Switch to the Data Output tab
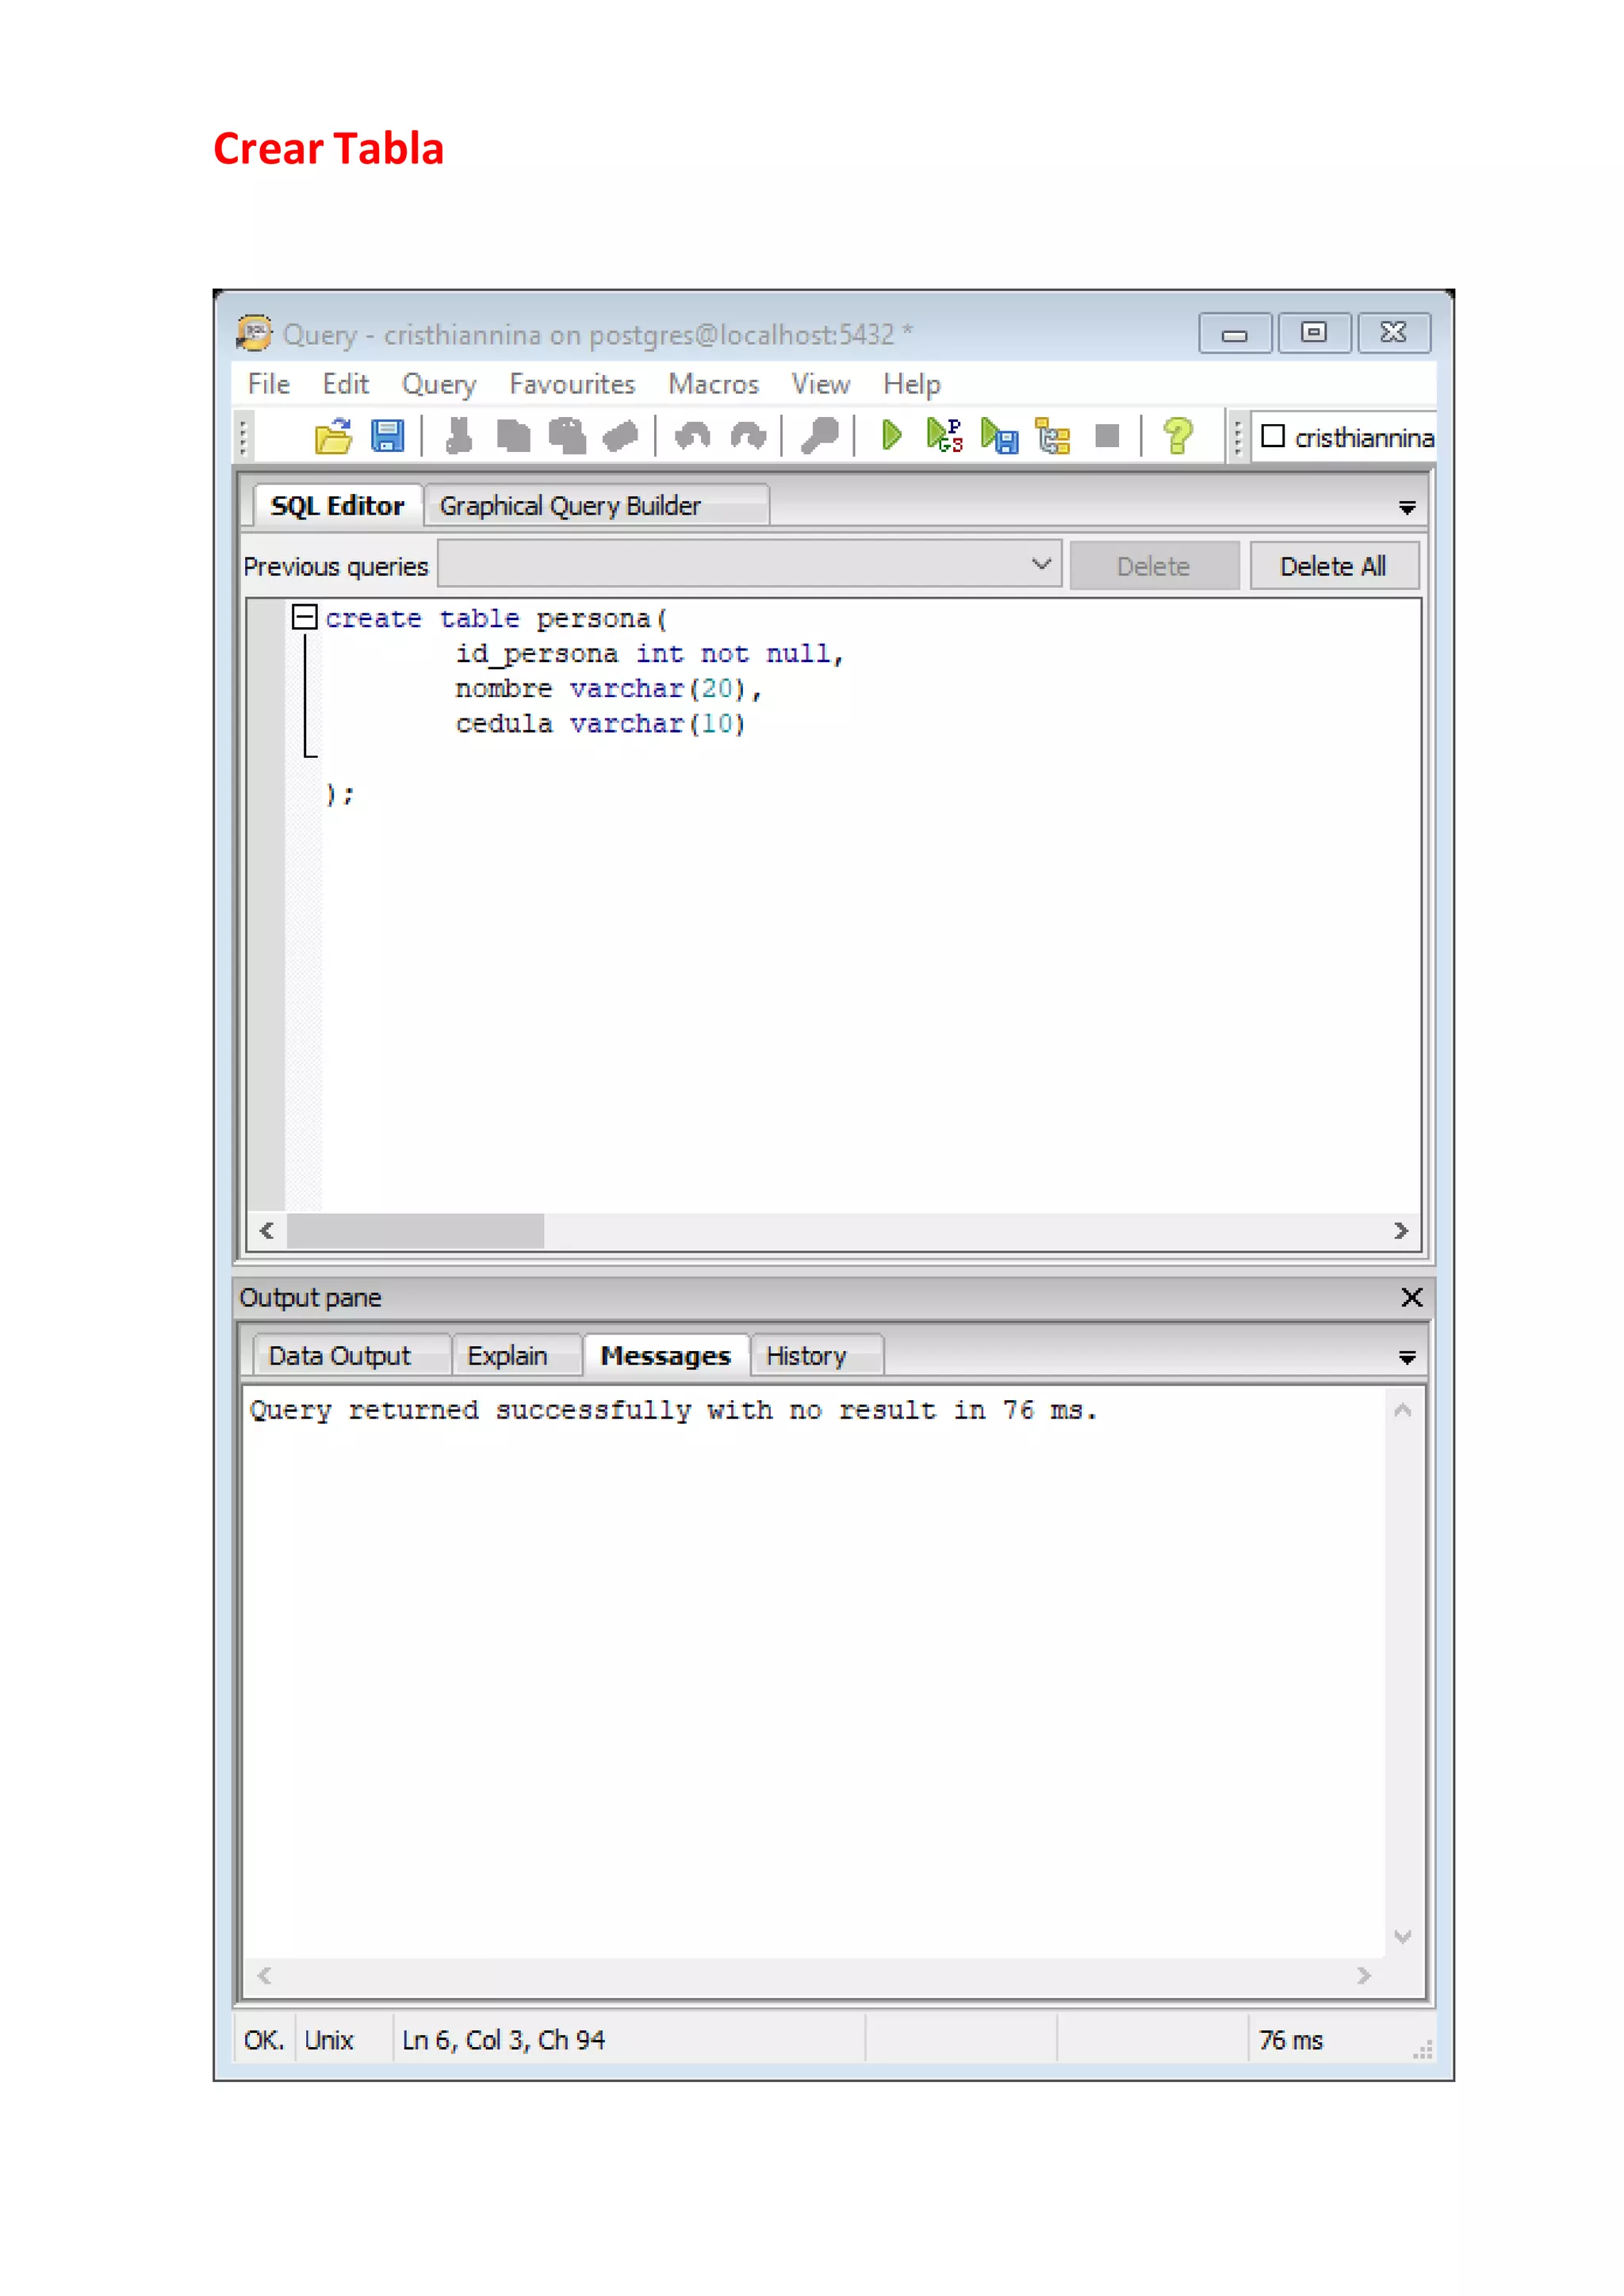1624x2296 pixels. pos(351,1355)
